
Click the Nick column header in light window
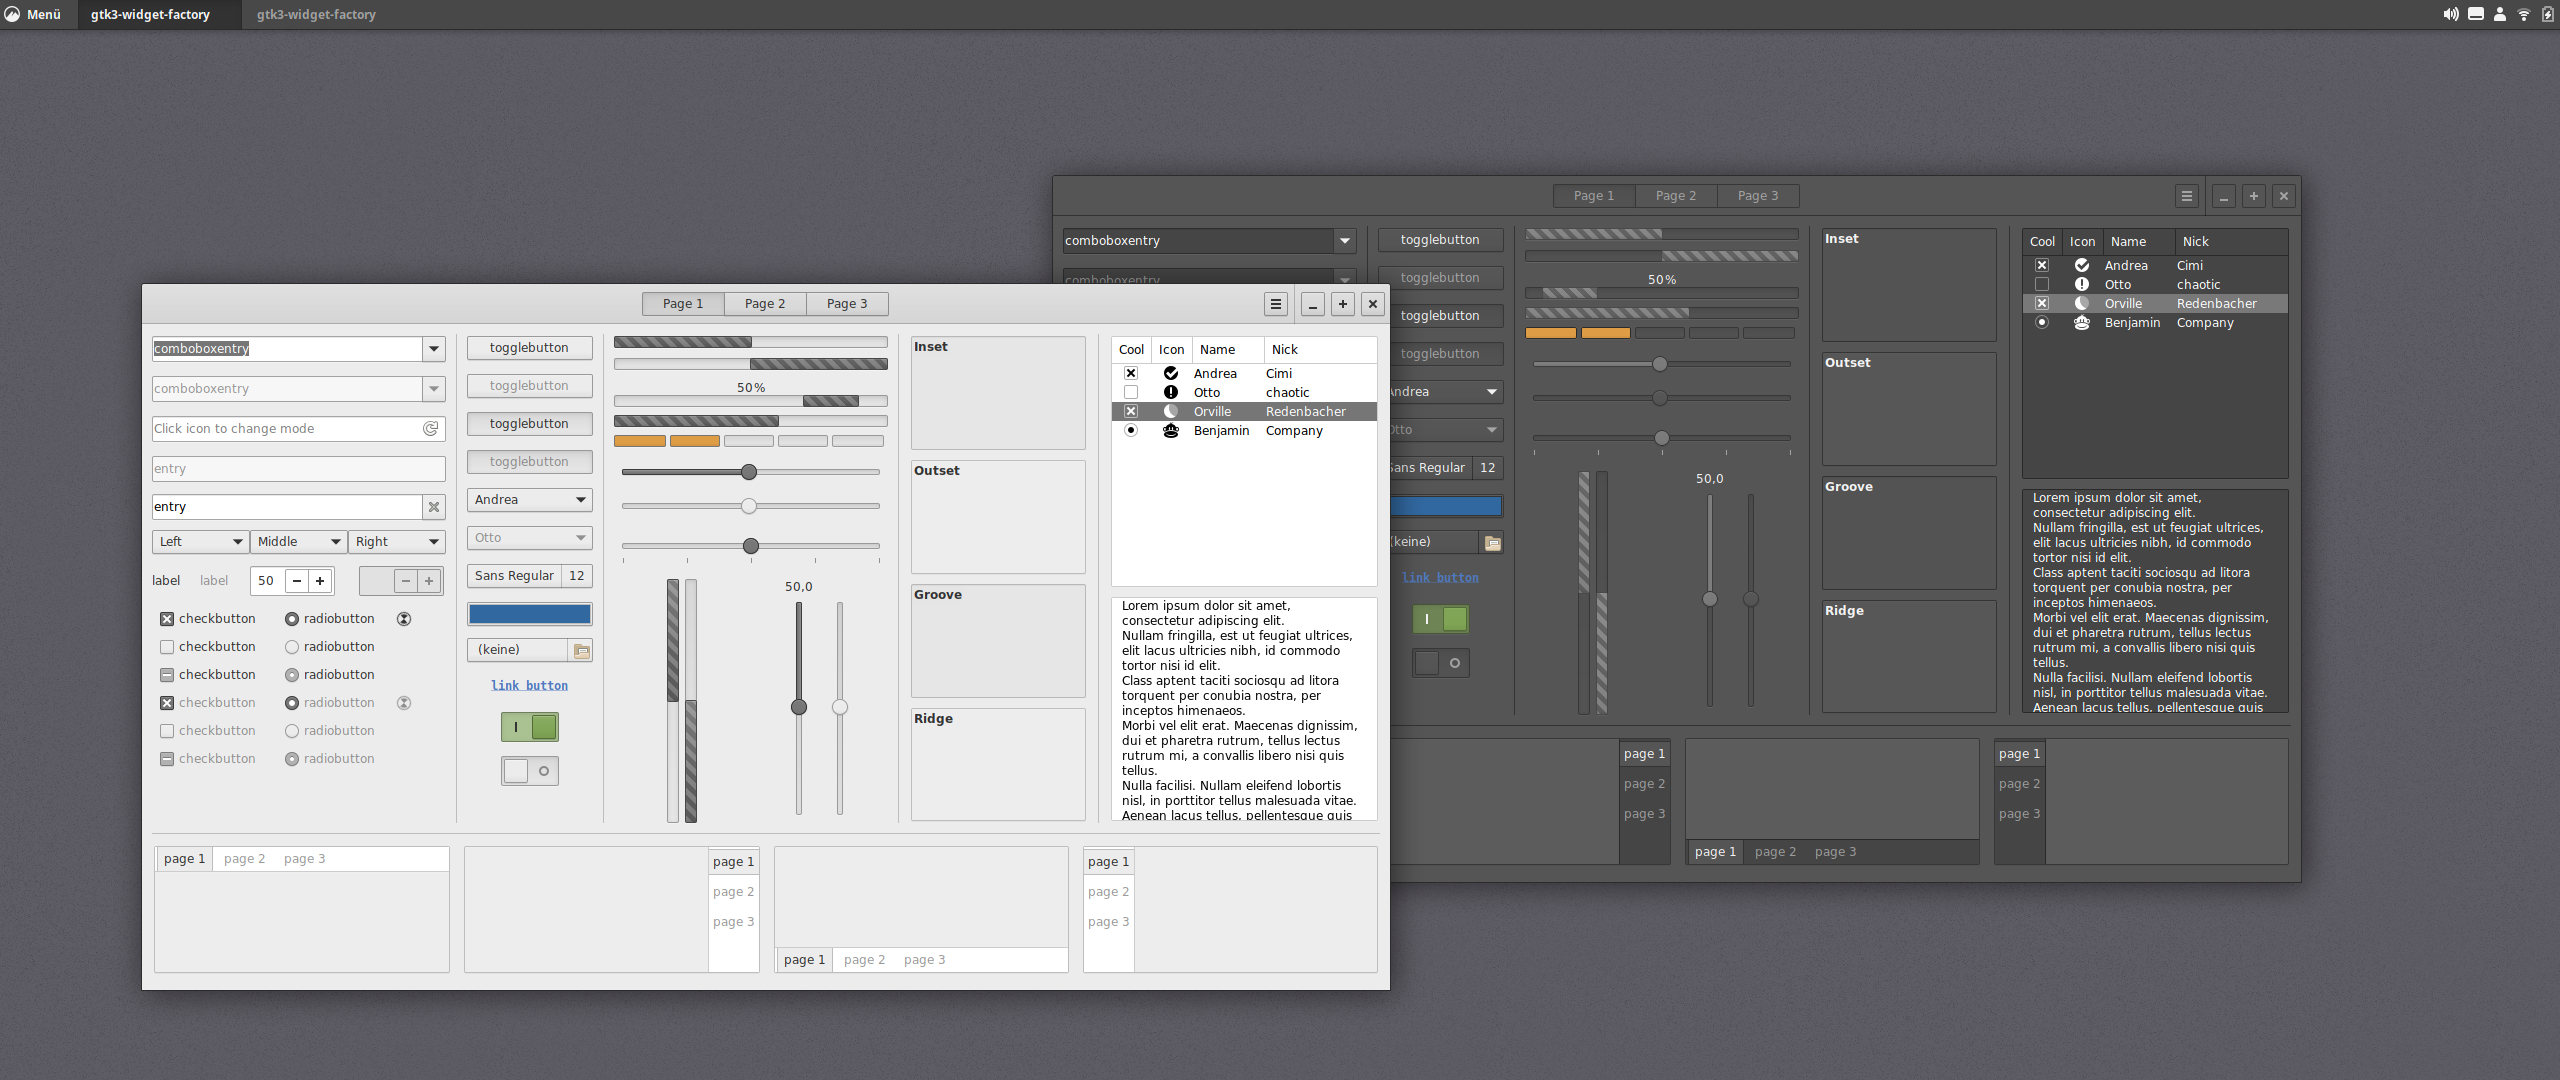click(1320, 350)
